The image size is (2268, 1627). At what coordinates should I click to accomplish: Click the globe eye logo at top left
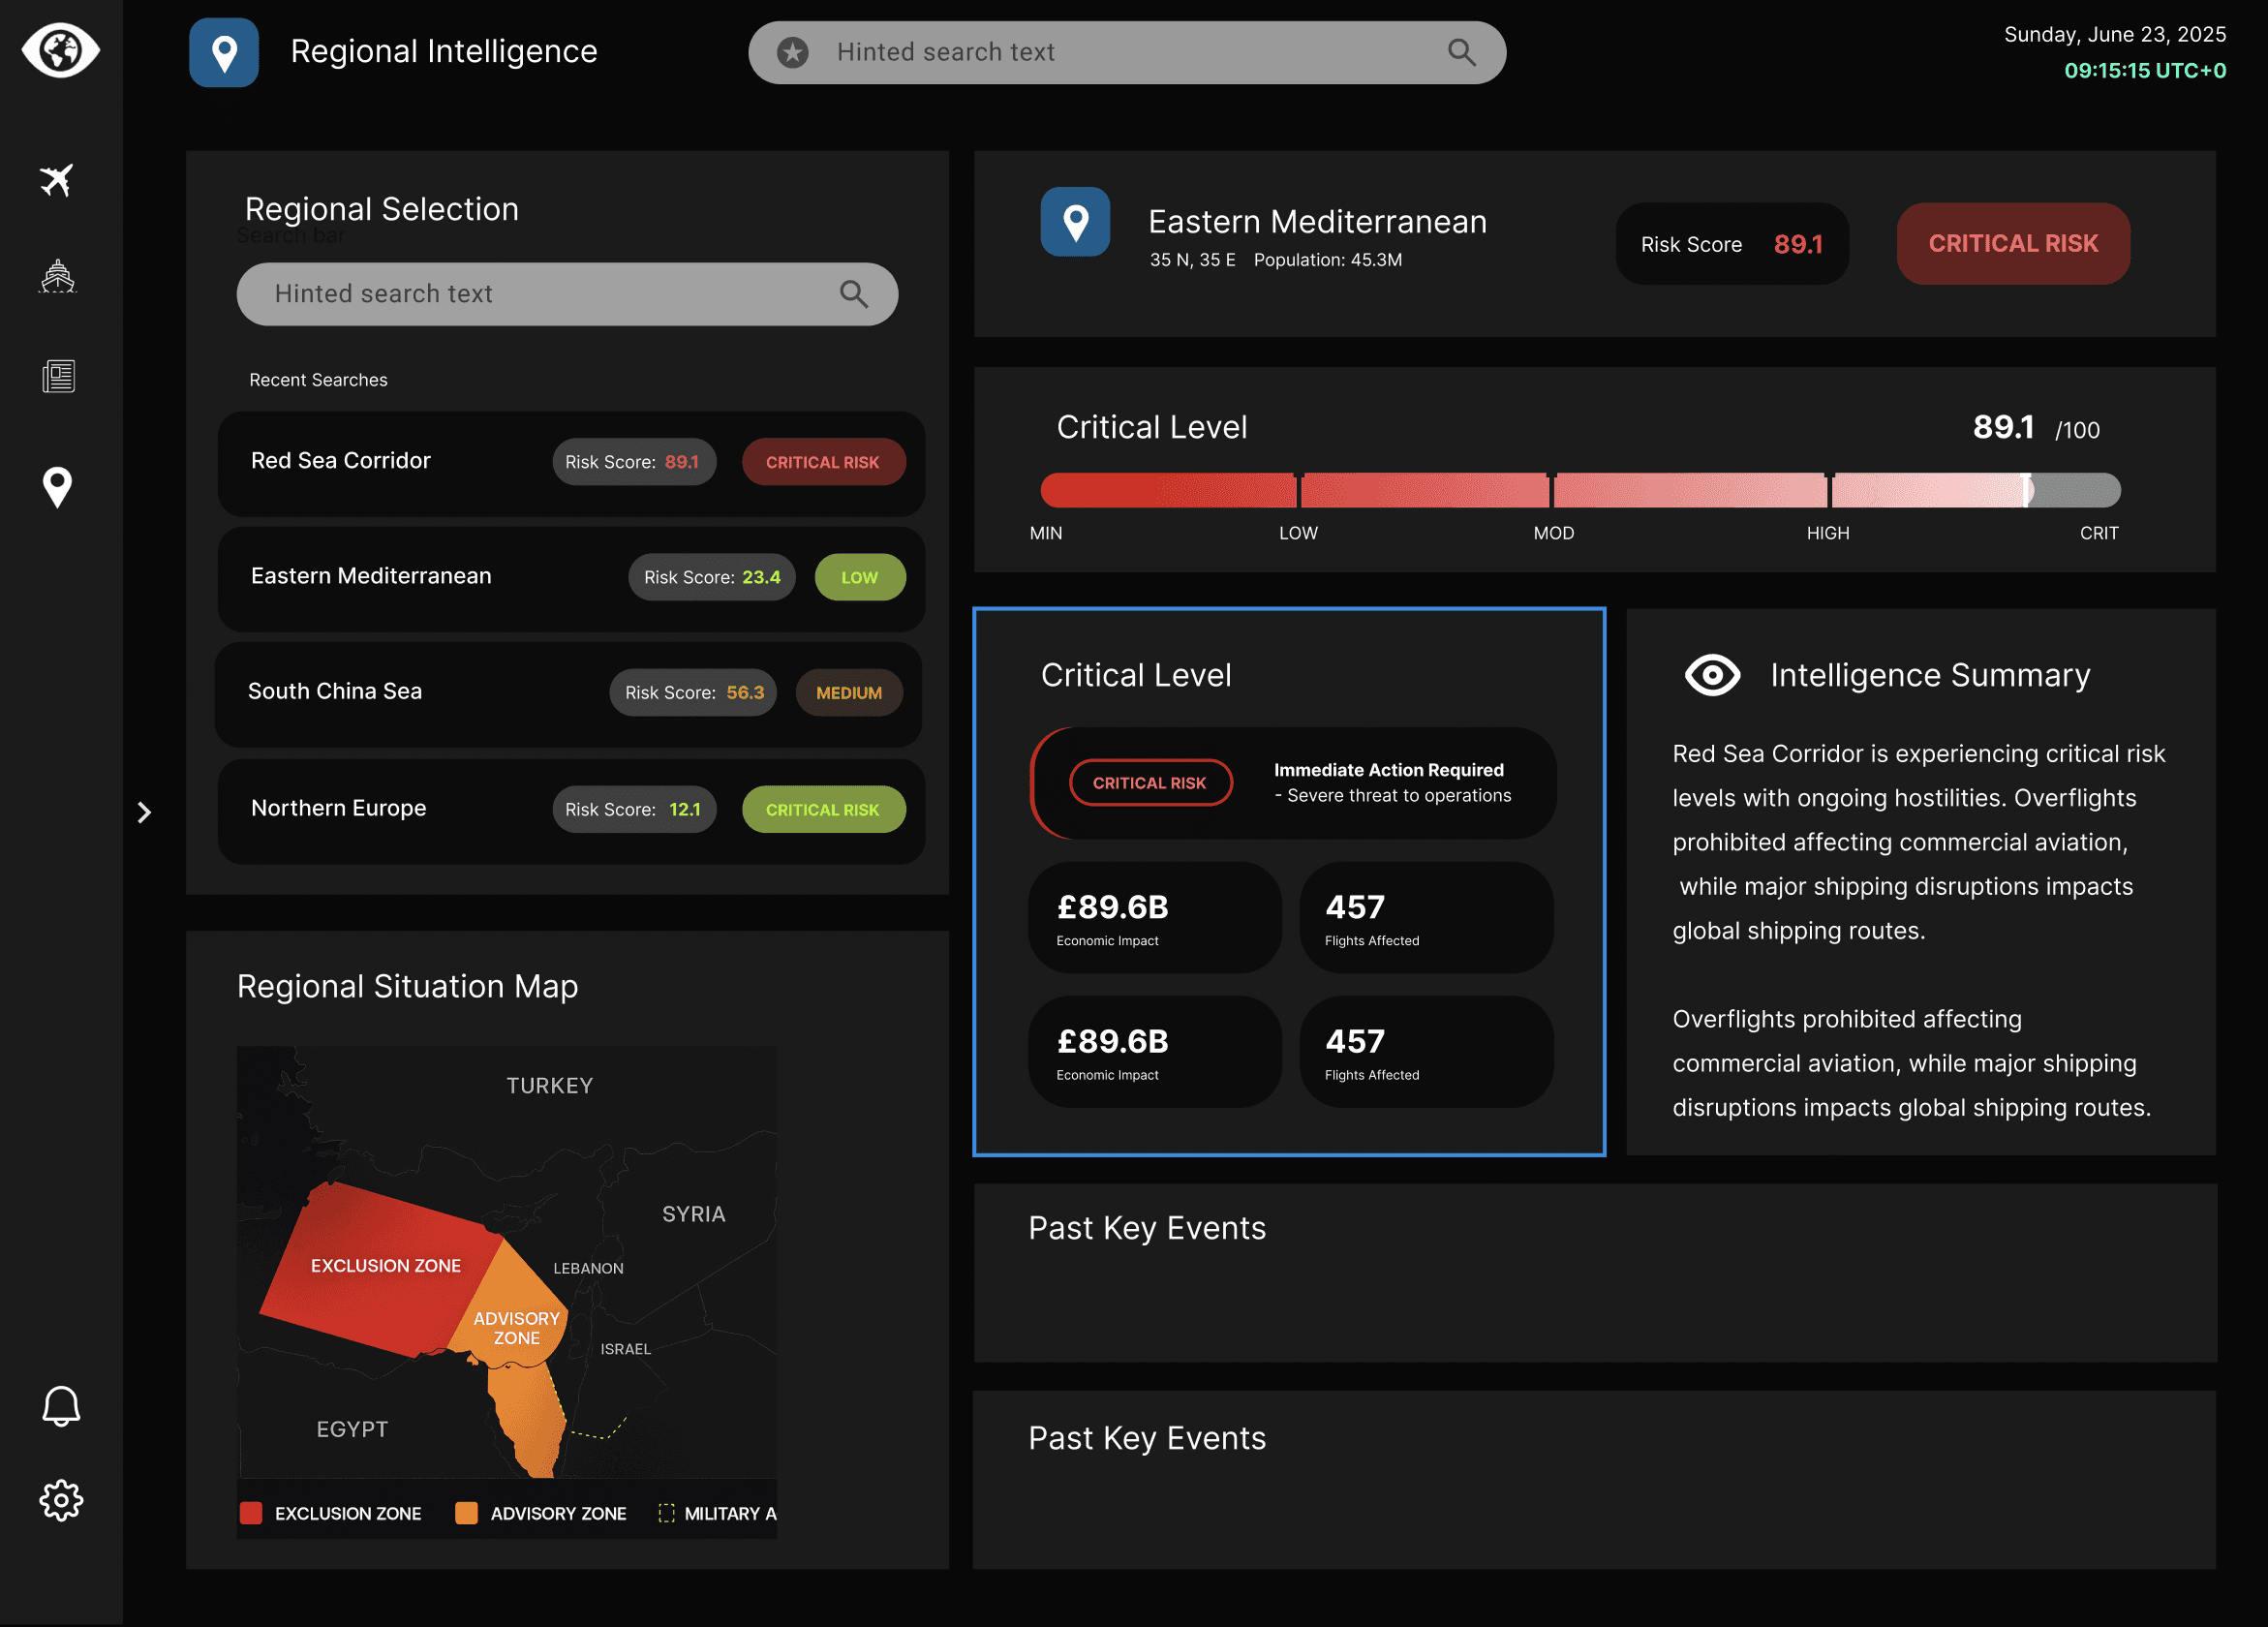[x=60, y=52]
